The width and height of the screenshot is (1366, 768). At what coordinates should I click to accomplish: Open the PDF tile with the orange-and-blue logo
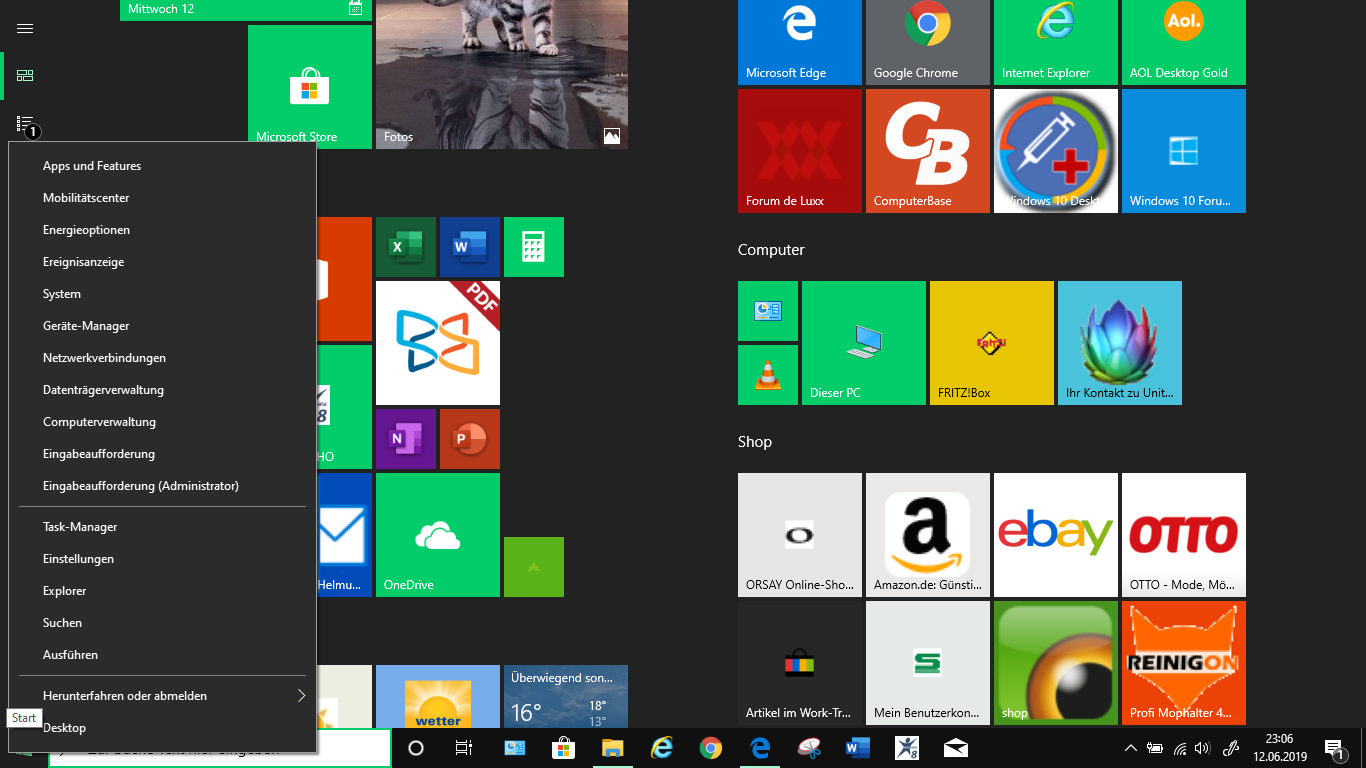coord(437,343)
